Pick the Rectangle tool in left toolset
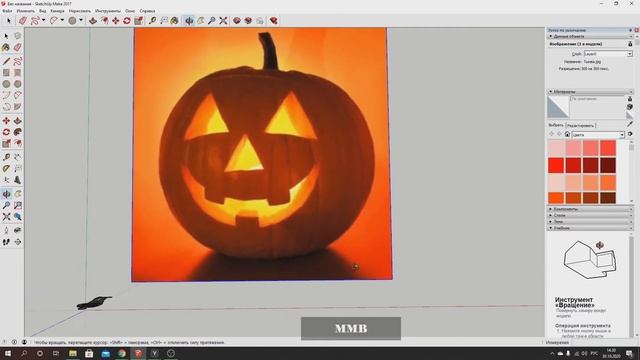Viewport: 640px width, 360px height. (x=6, y=73)
